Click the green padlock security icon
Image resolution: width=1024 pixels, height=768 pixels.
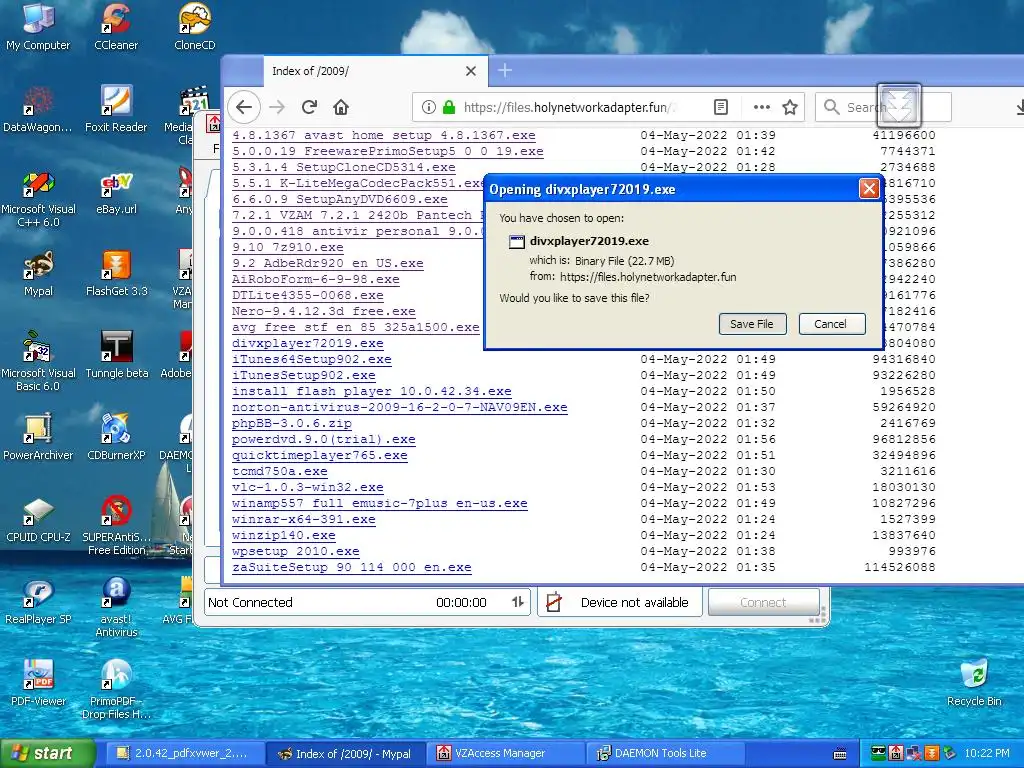(x=449, y=107)
